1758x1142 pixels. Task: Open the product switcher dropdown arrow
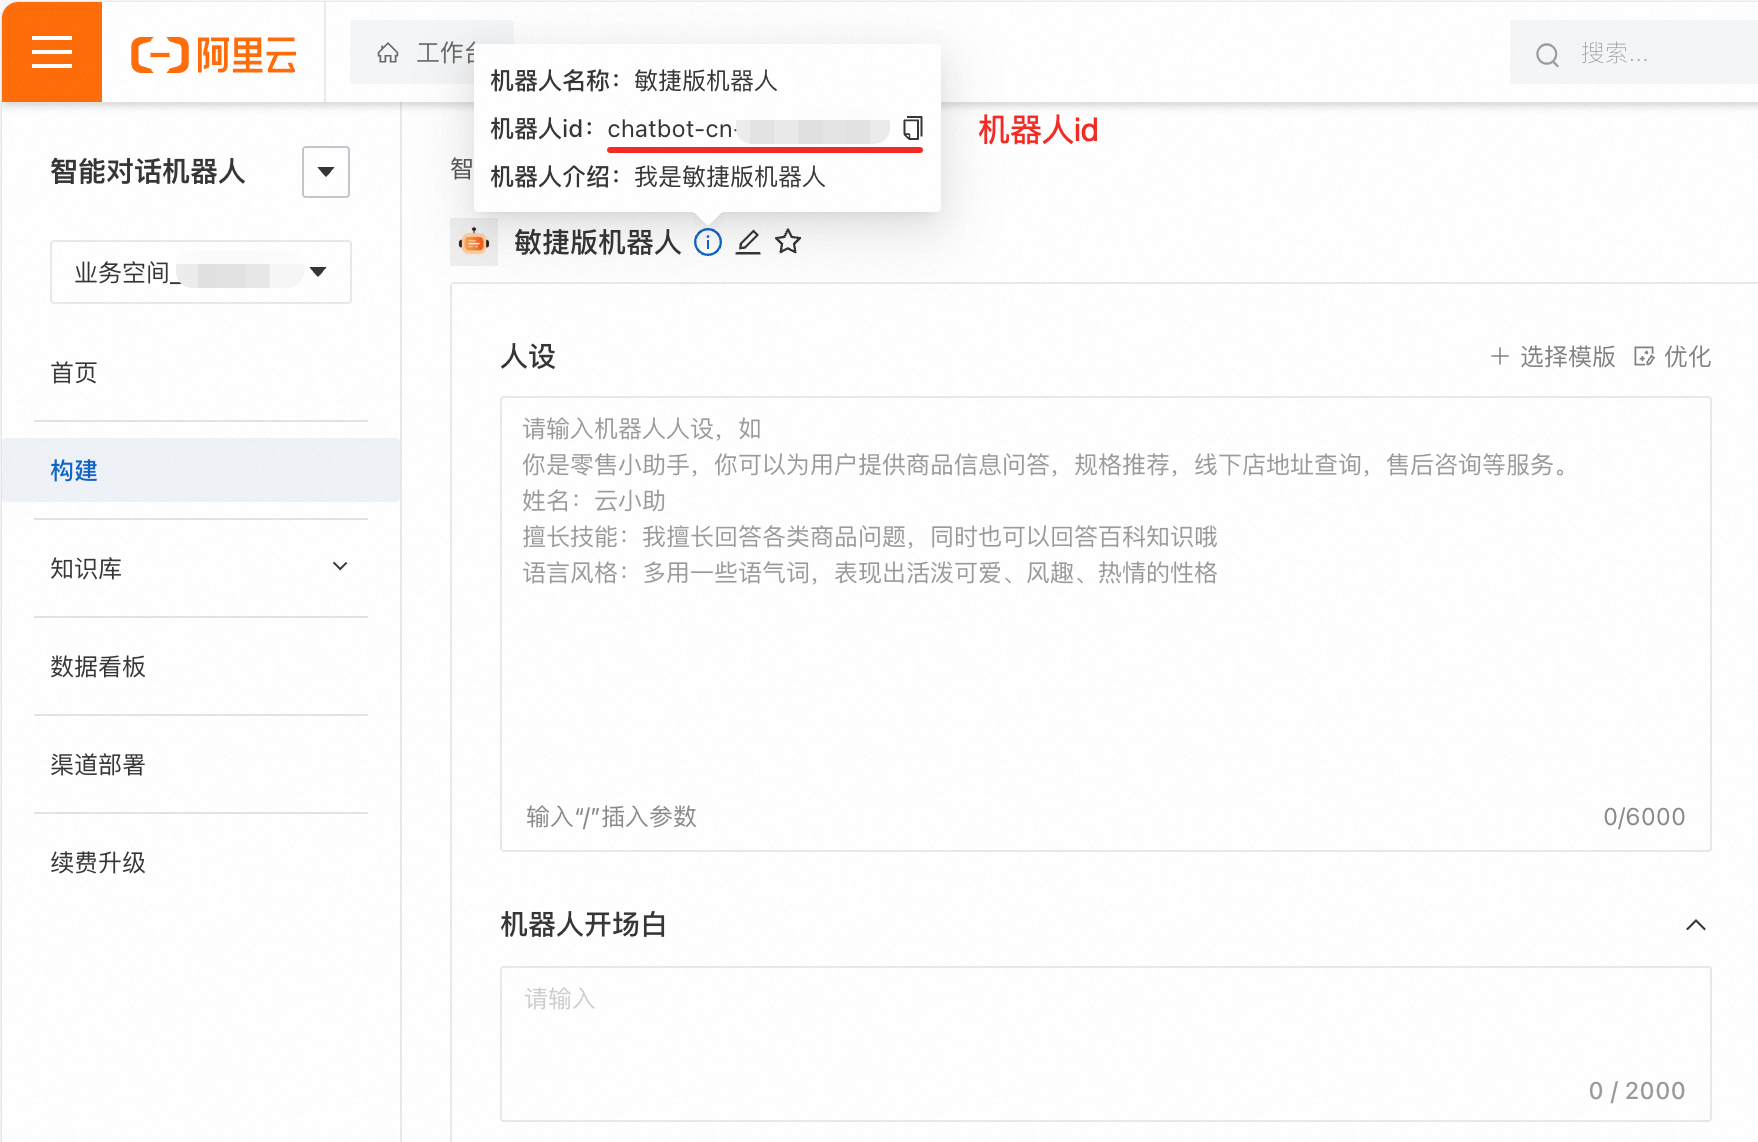coord(326,172)
